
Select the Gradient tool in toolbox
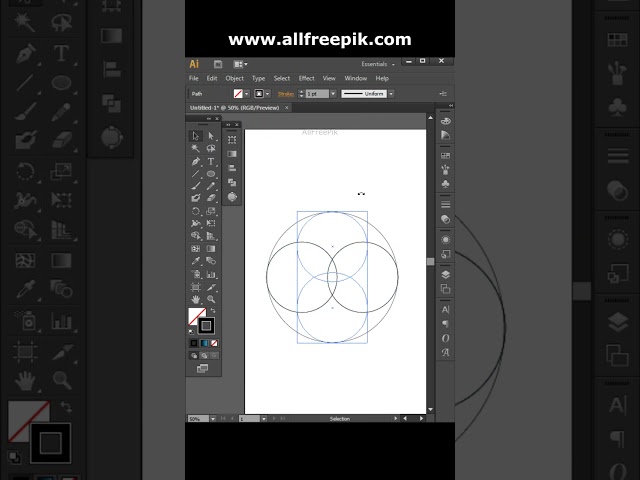(211, 249)
